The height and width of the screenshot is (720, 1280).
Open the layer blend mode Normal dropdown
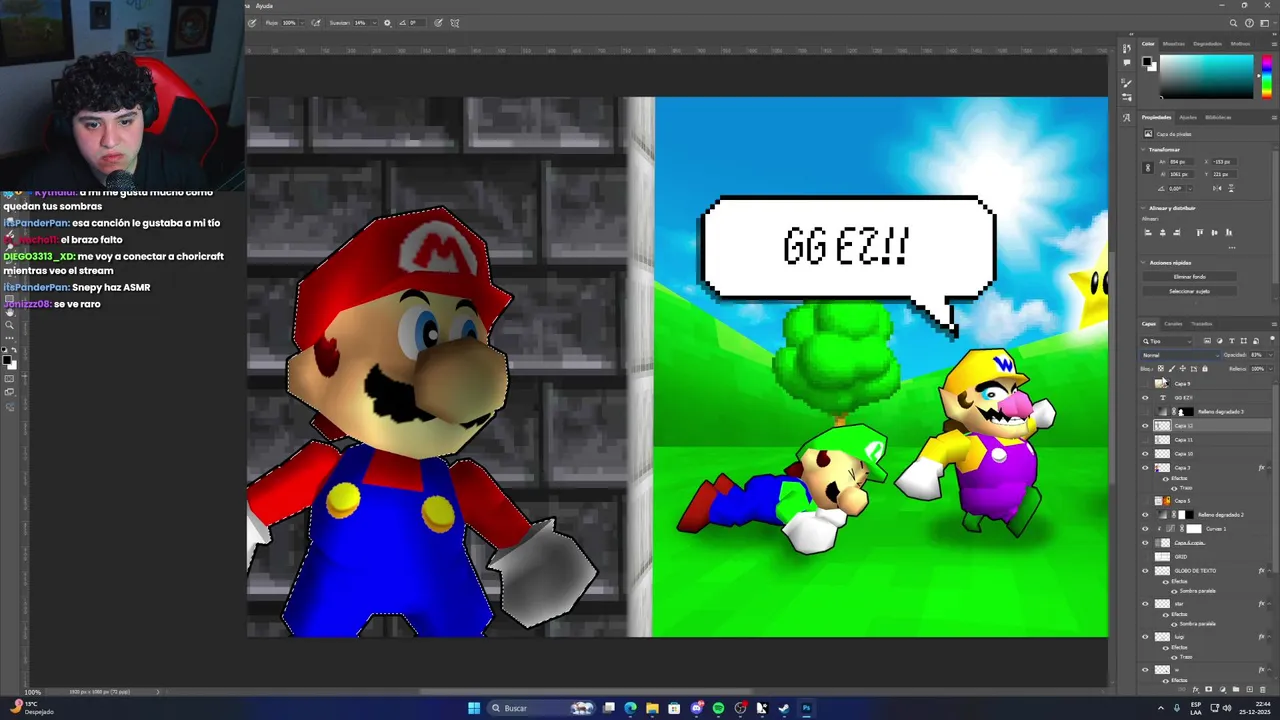click(1181, 355)
